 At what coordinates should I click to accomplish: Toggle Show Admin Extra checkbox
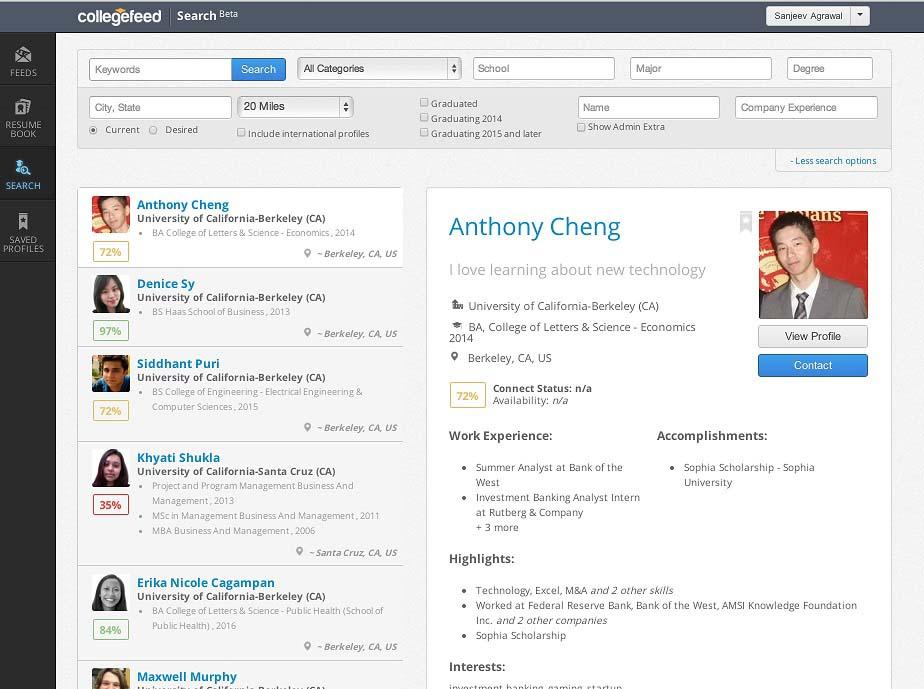[581, 127]
